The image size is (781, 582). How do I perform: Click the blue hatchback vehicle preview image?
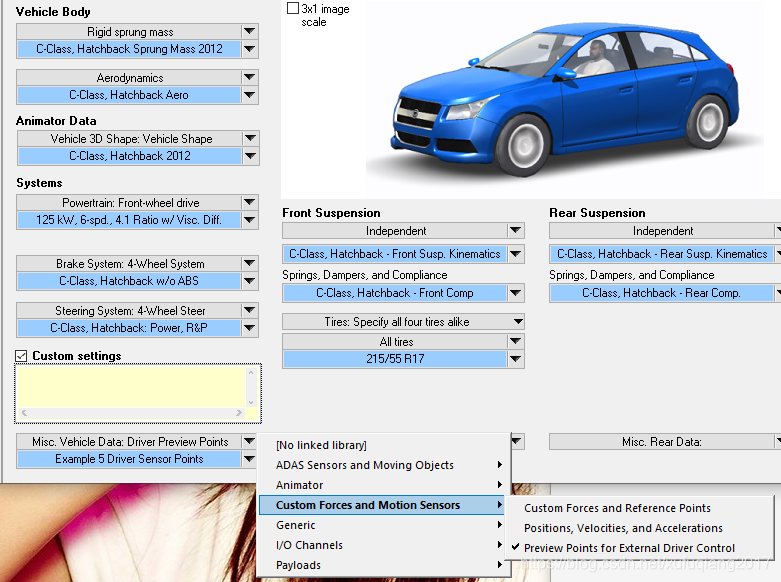click(x=566, y=98)
